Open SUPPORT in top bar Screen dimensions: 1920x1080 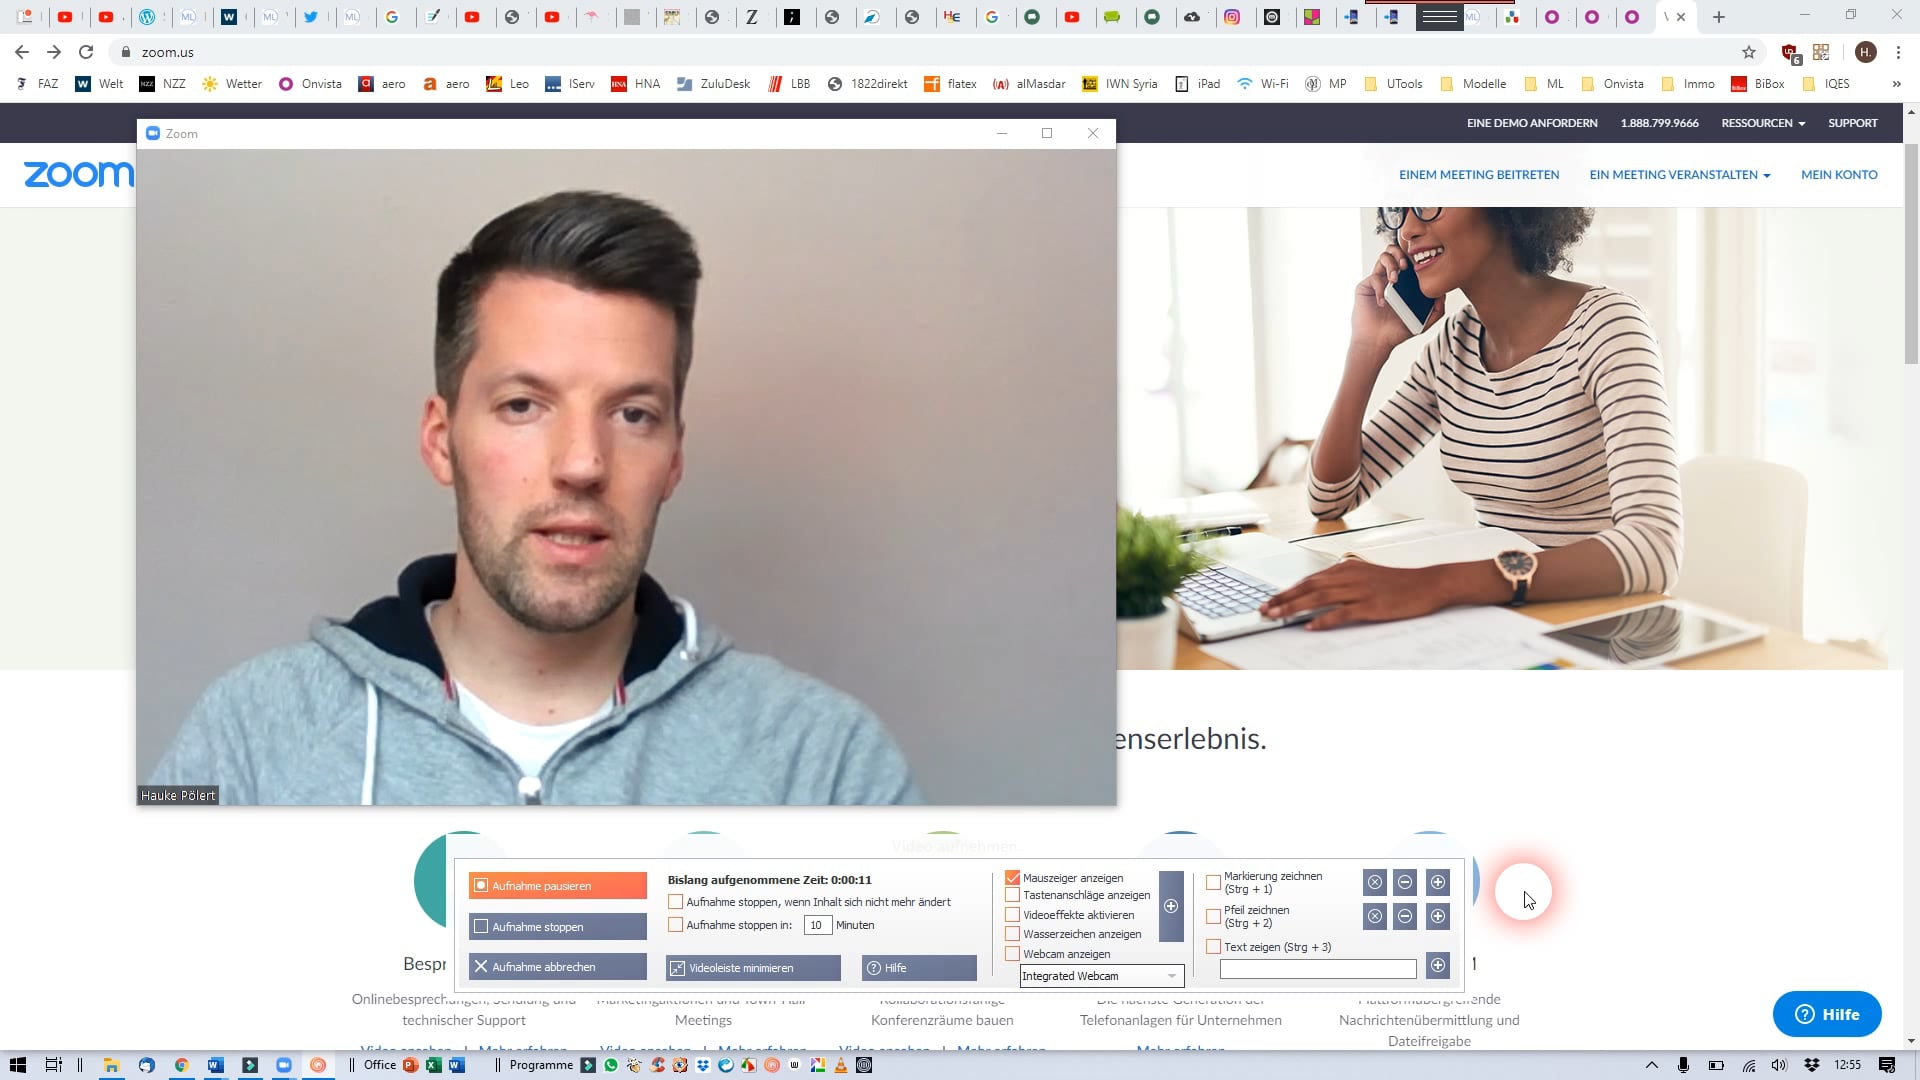click(x=1853, y=123)
